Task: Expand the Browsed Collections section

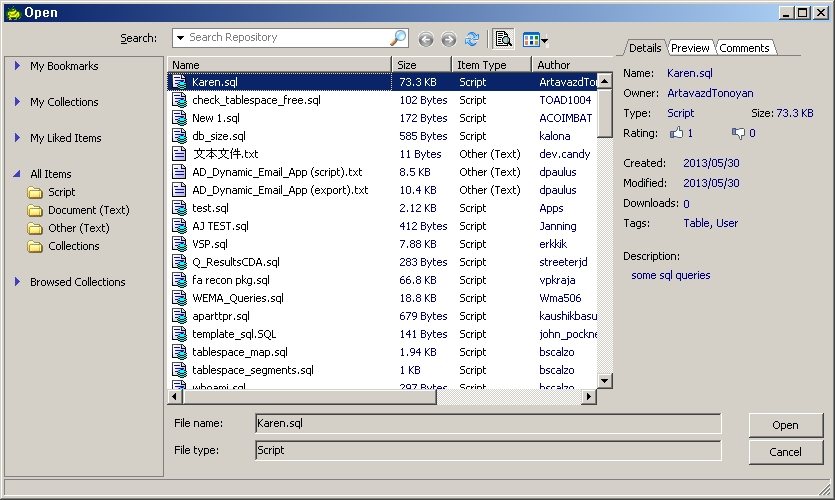Action: [x=17, y=282]
